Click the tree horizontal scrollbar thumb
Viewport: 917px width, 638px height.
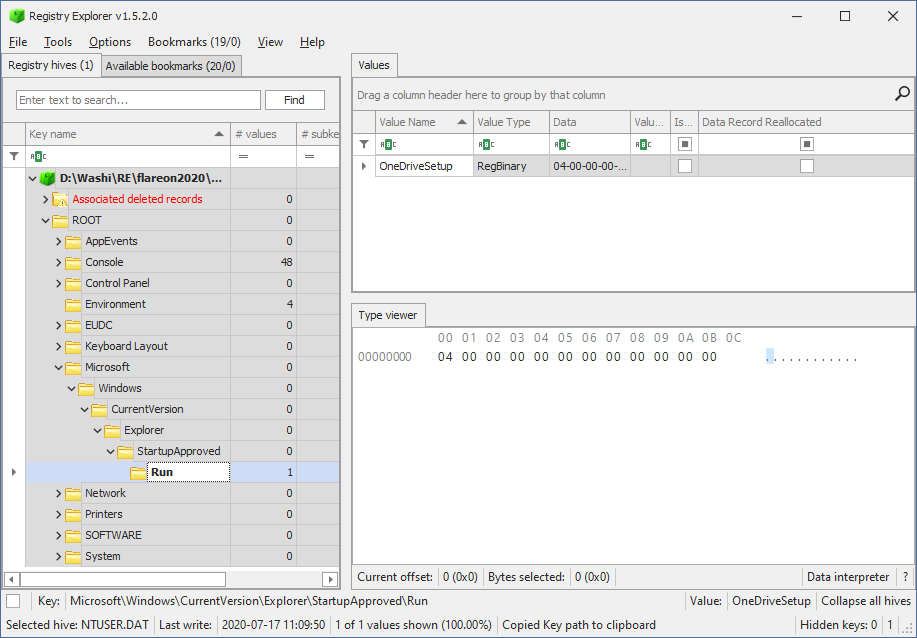coord(123,579)
